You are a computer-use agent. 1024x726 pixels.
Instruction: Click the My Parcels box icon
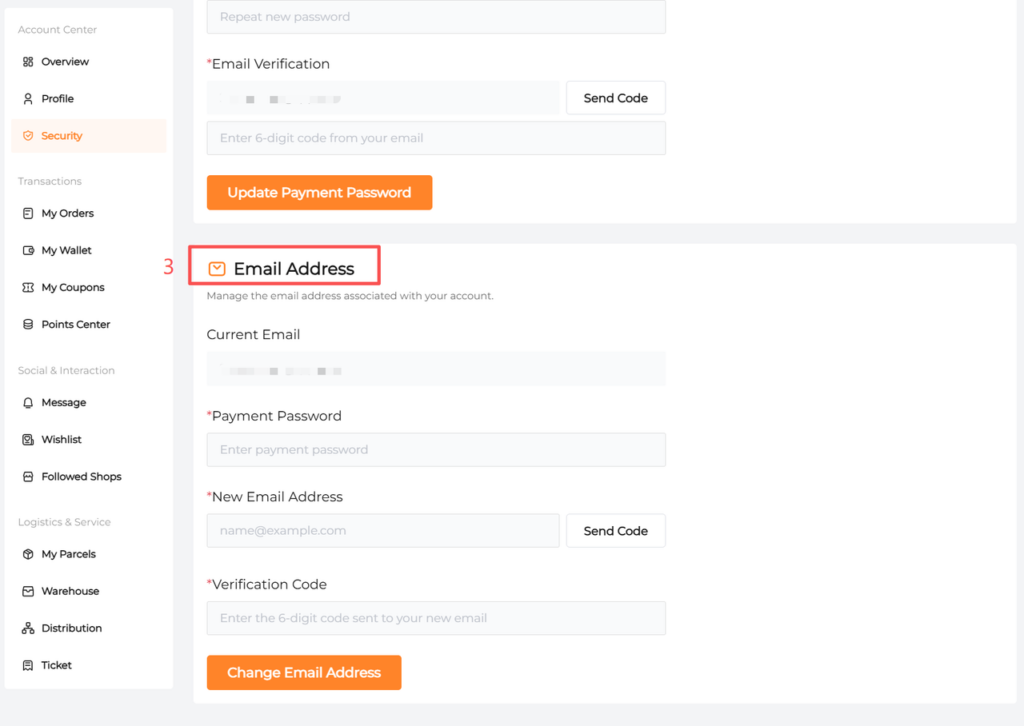(28, 555)
